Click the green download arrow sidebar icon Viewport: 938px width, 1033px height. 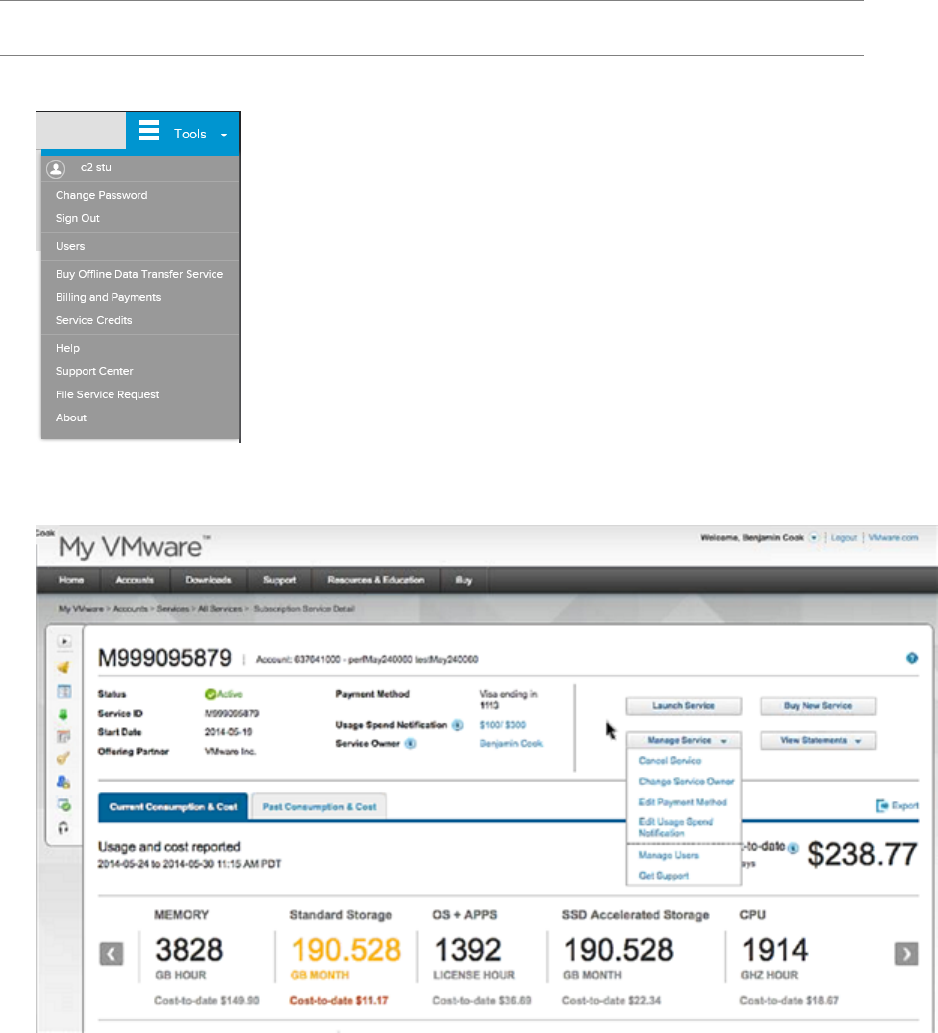63,714
